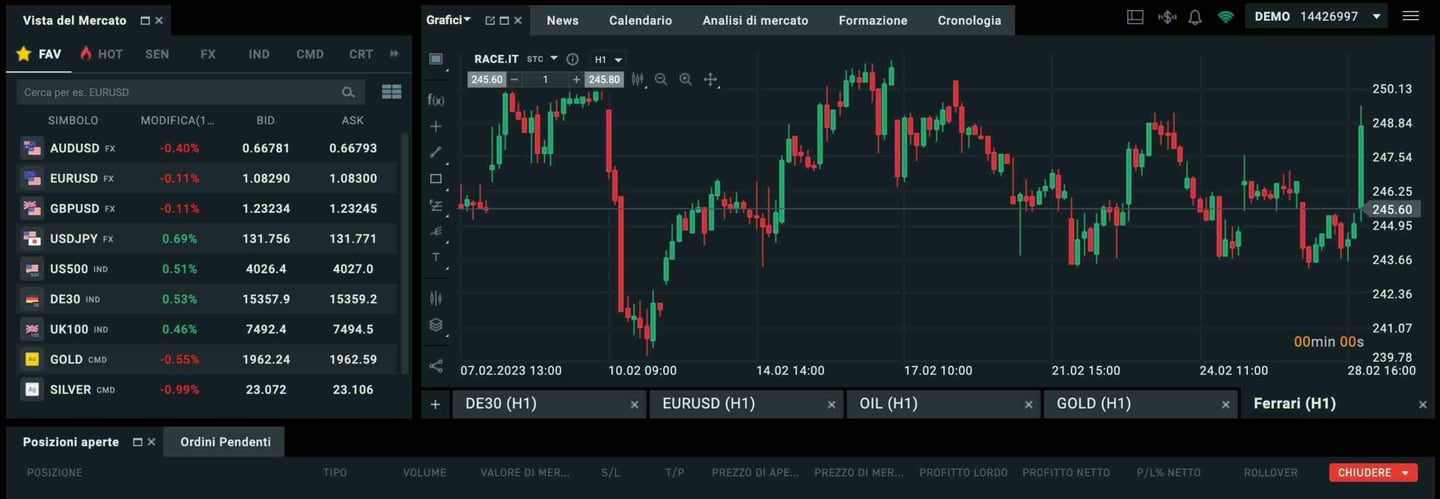Select the text annotation tool

pyautogui.click(x=435, y=257)
